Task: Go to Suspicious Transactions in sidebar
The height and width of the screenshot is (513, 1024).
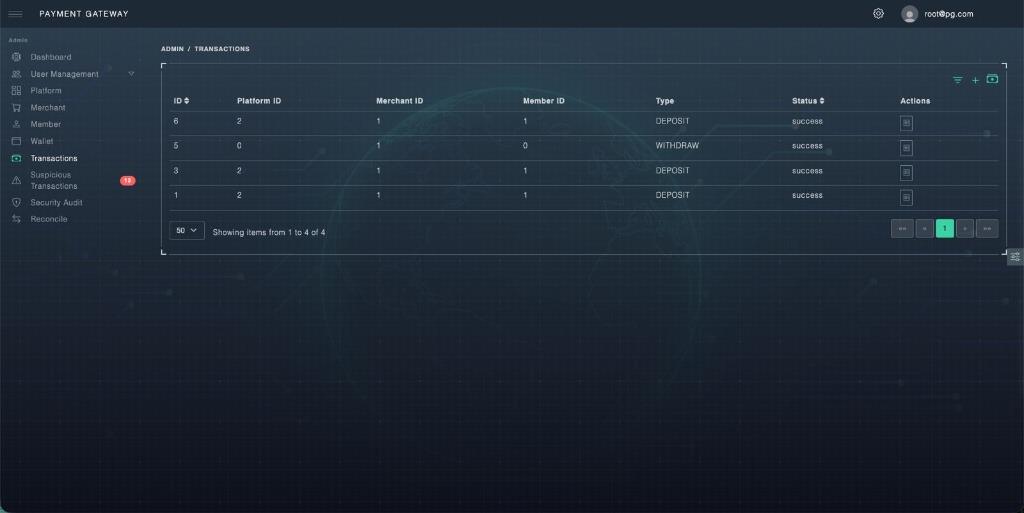Action: click(54, 180)
